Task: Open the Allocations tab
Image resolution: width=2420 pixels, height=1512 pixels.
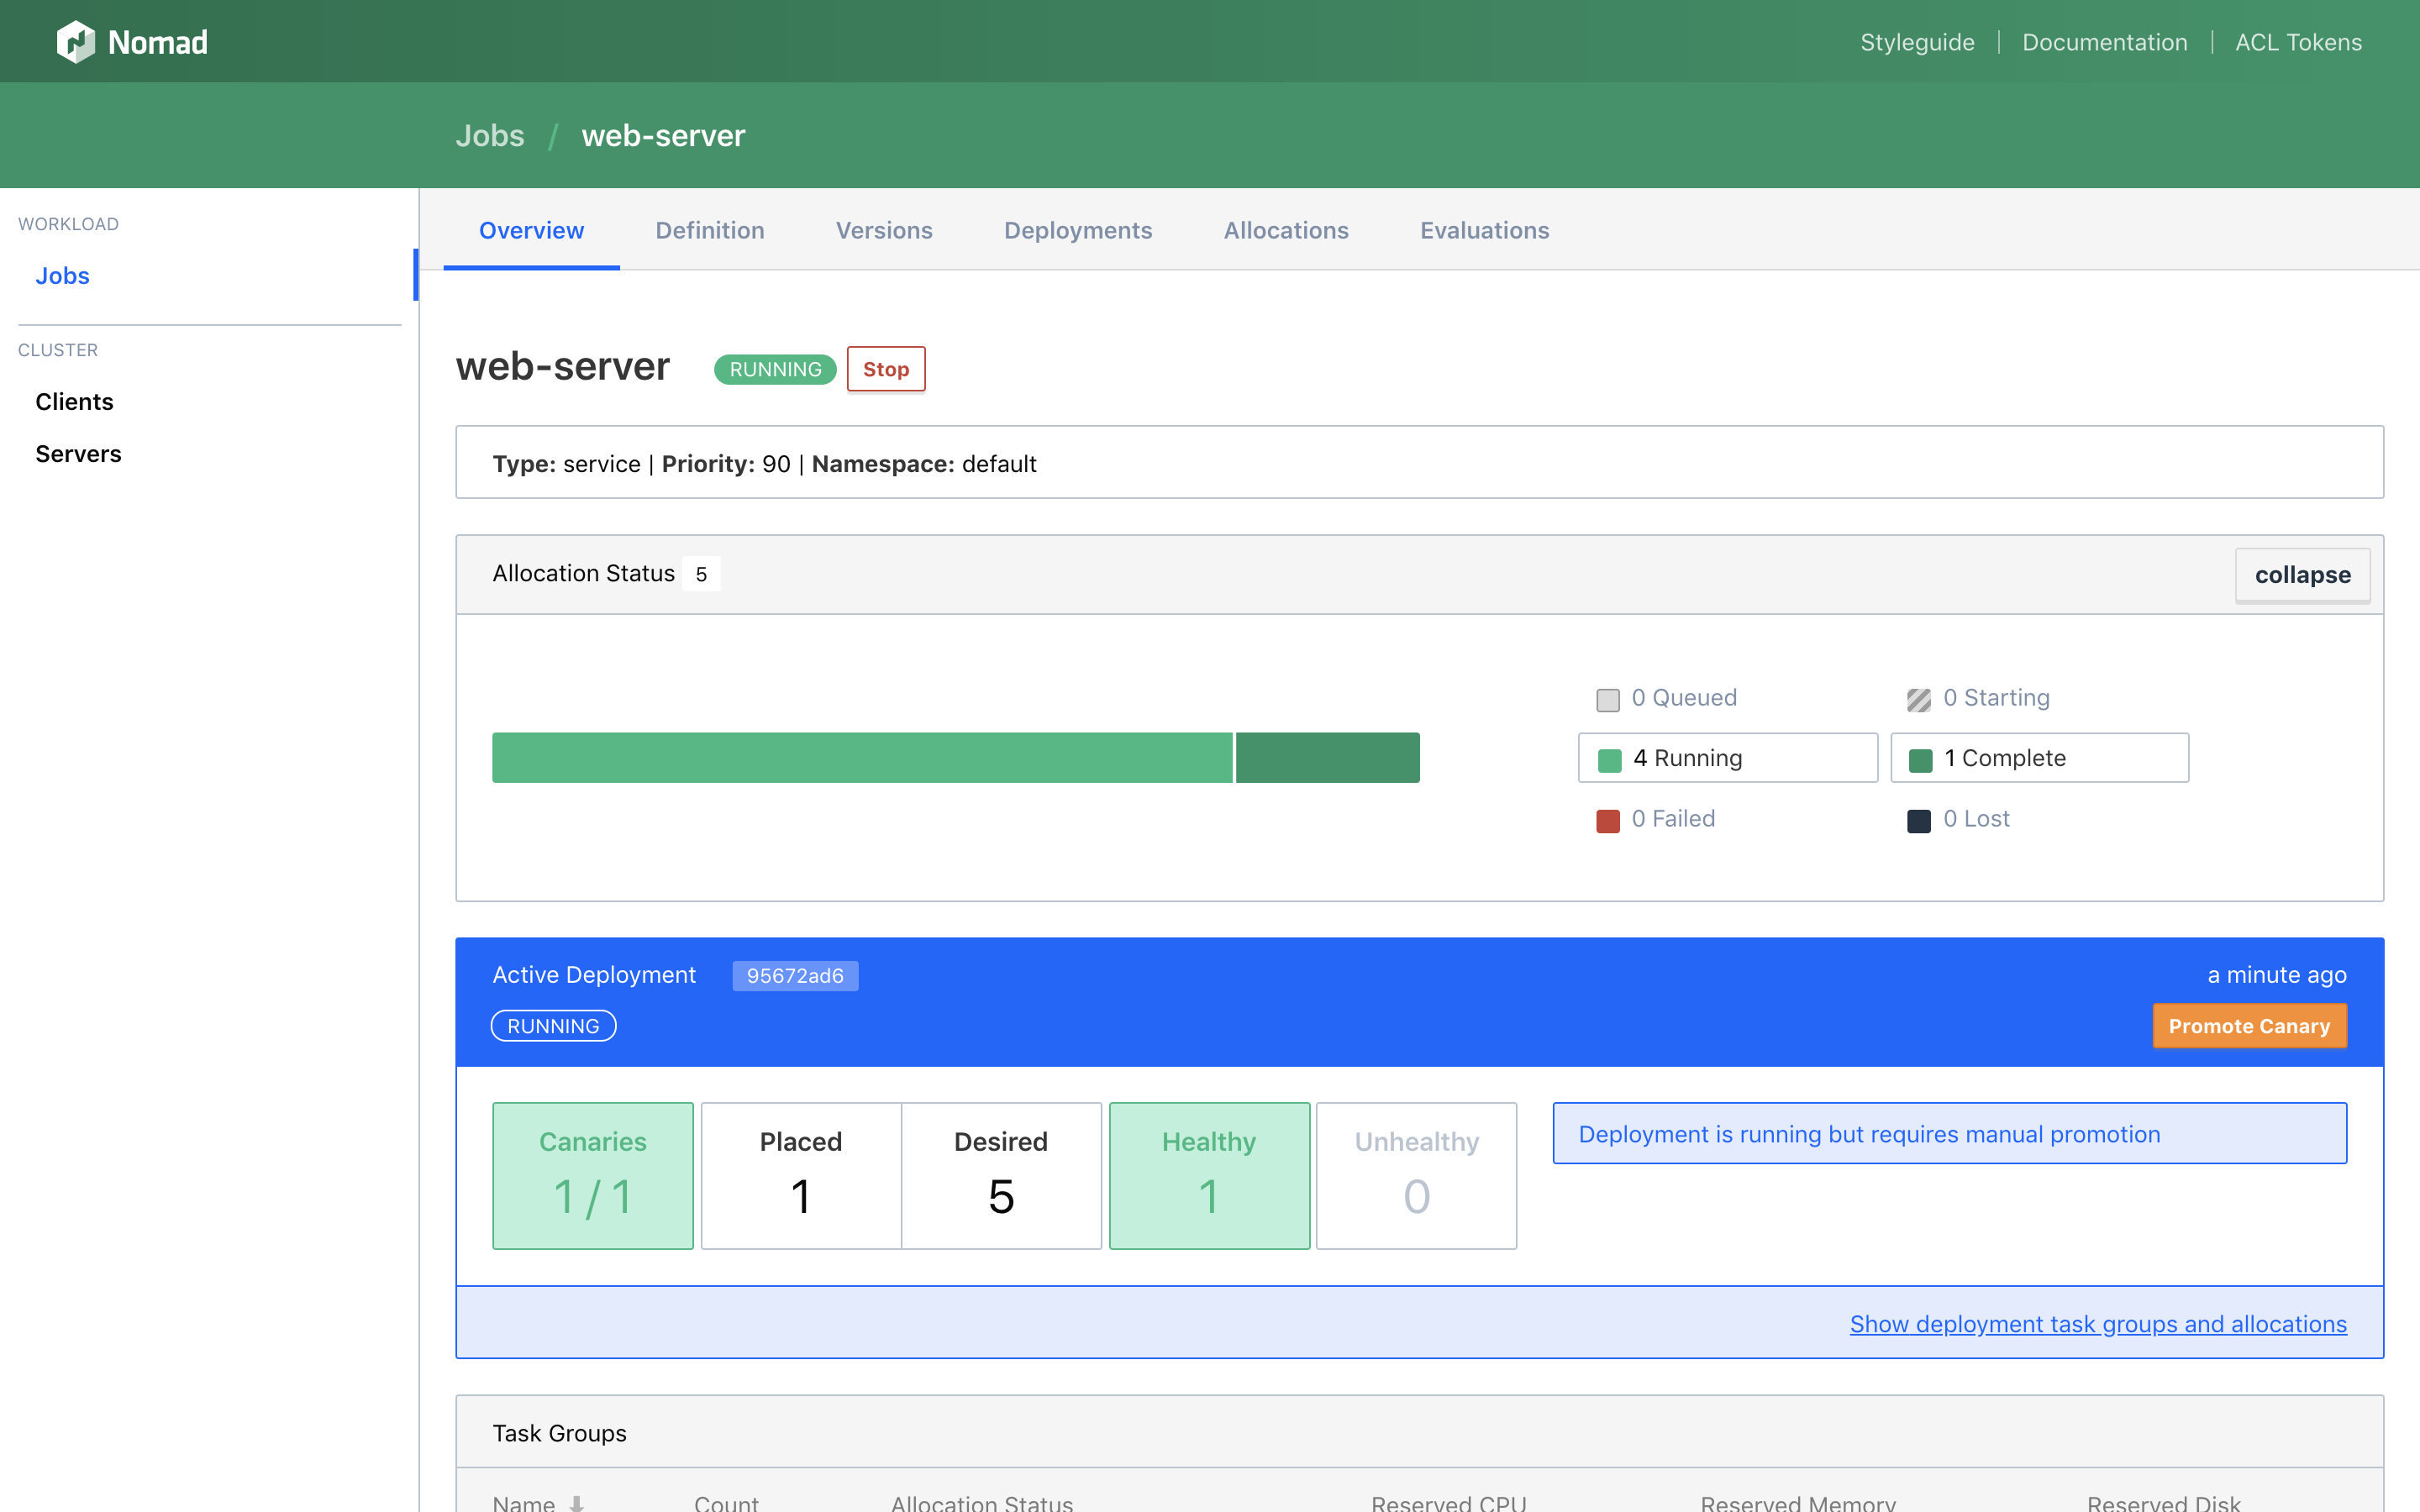Action: pyautogui.click(x=1285, y=231)
